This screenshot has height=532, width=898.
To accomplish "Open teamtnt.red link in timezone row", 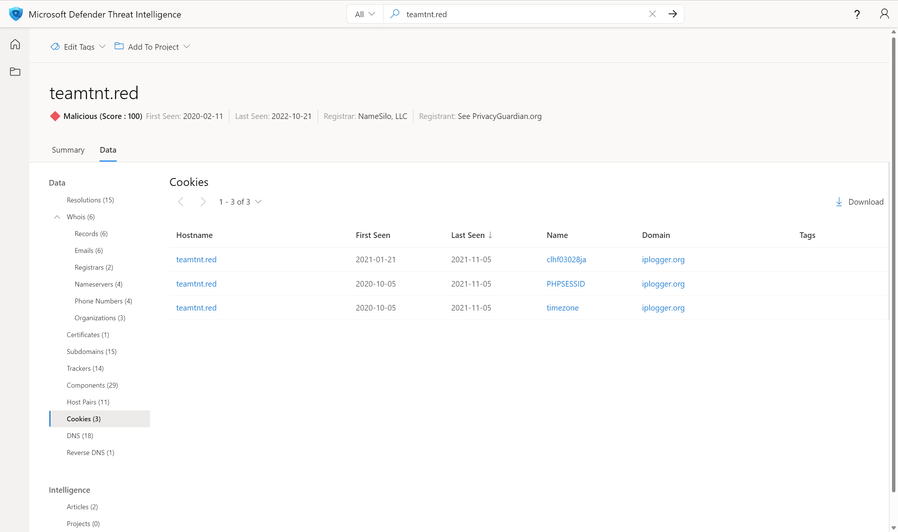I will pyautogui.click(x=196, y=308).
